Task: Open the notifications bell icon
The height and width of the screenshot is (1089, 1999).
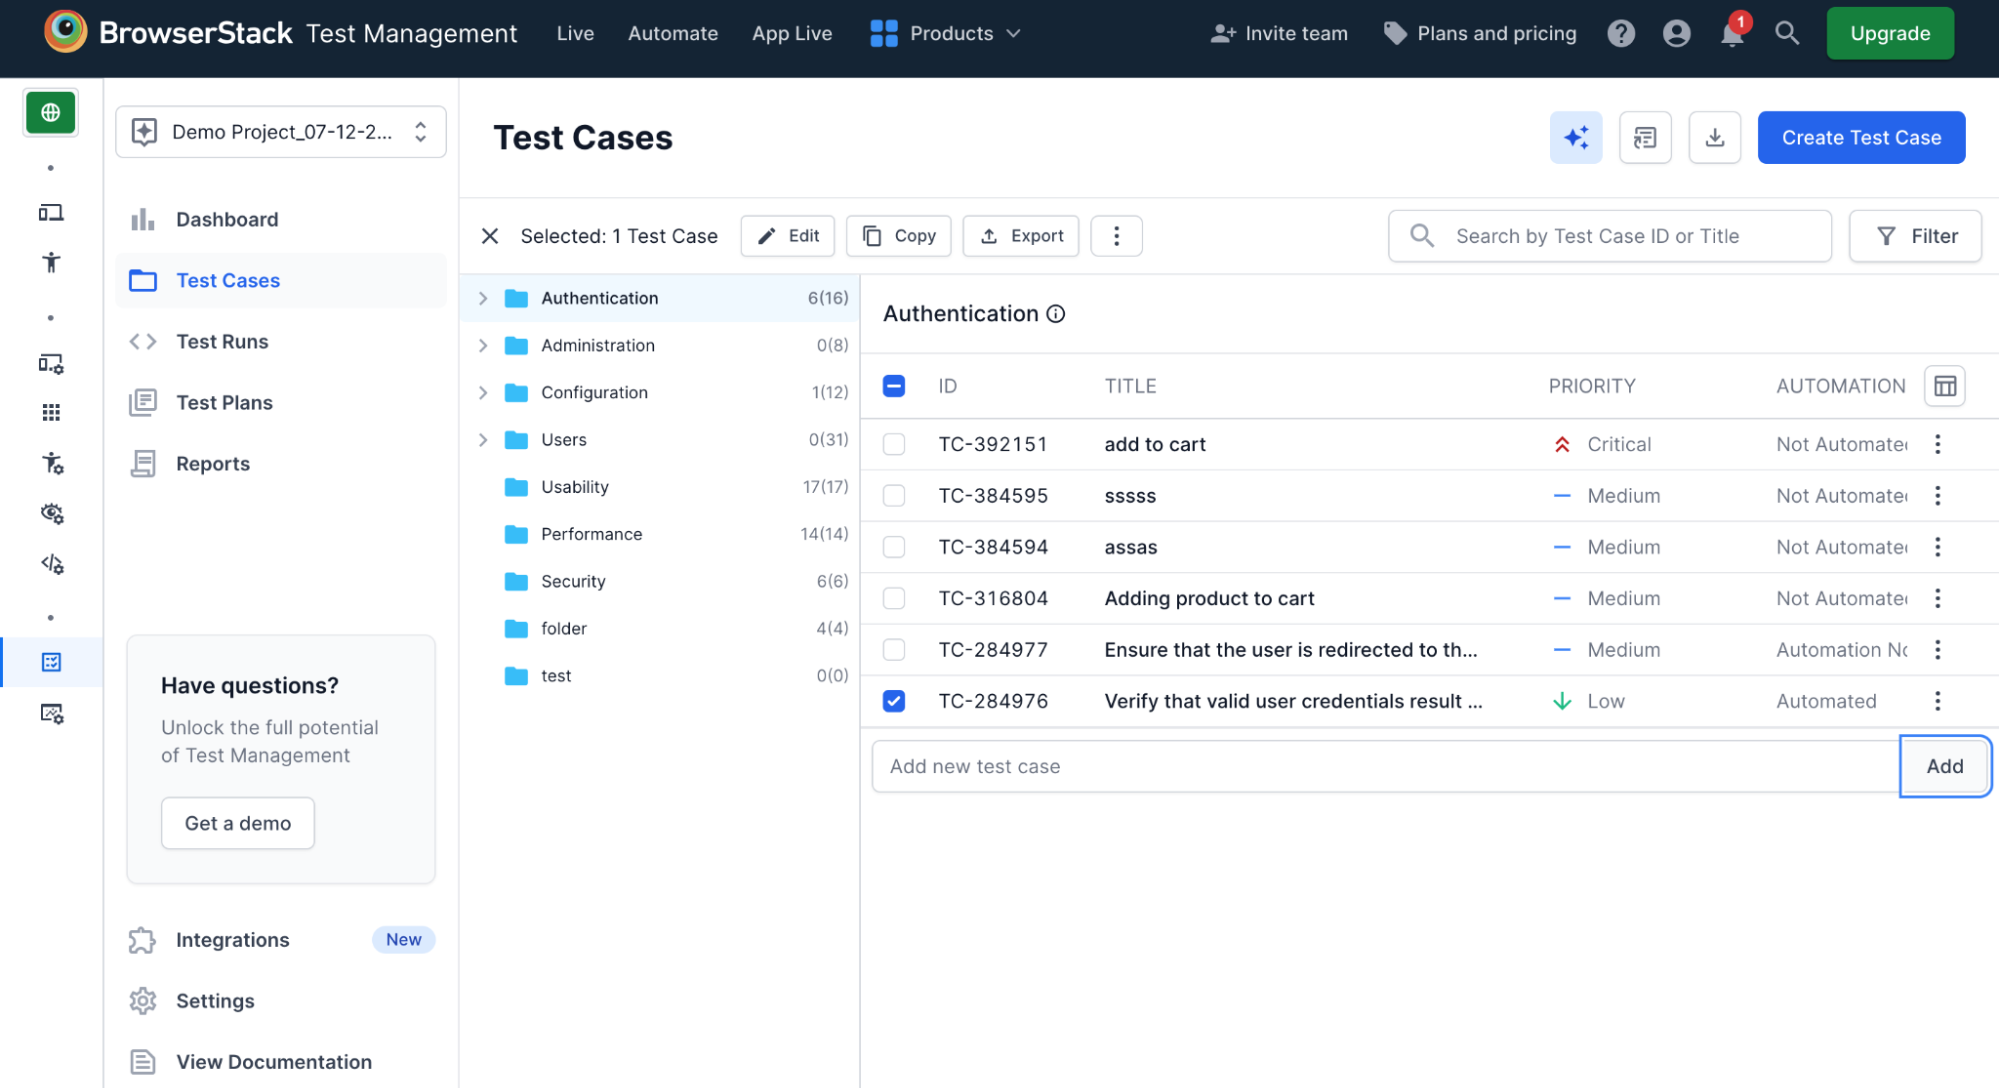Action: 1733,33
